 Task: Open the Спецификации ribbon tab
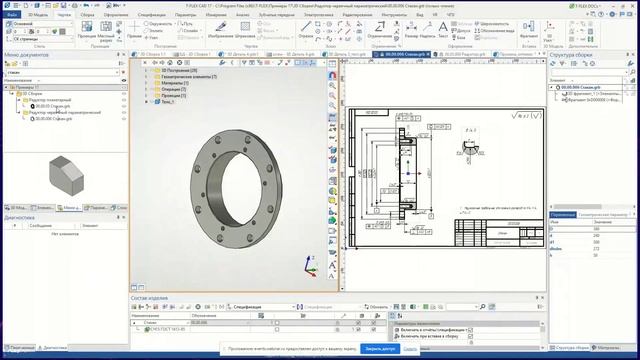point(151,15)
